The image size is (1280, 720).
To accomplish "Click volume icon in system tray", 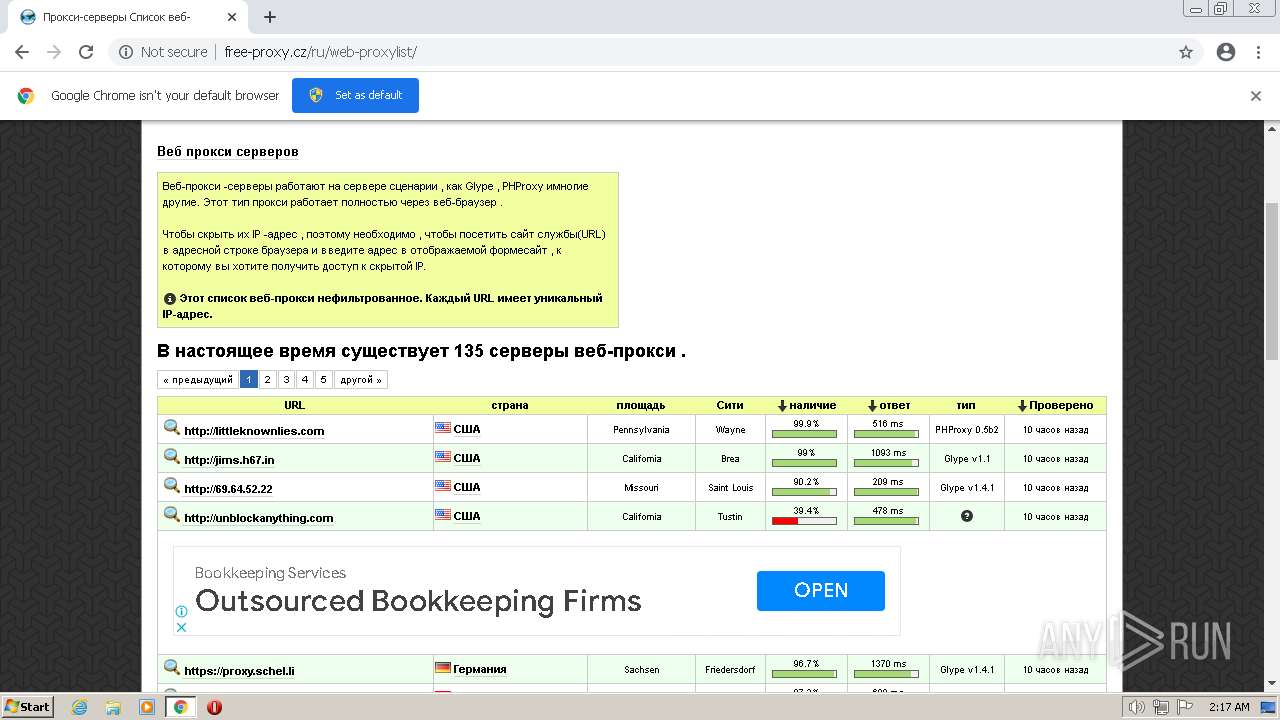I will point(1136,707).
